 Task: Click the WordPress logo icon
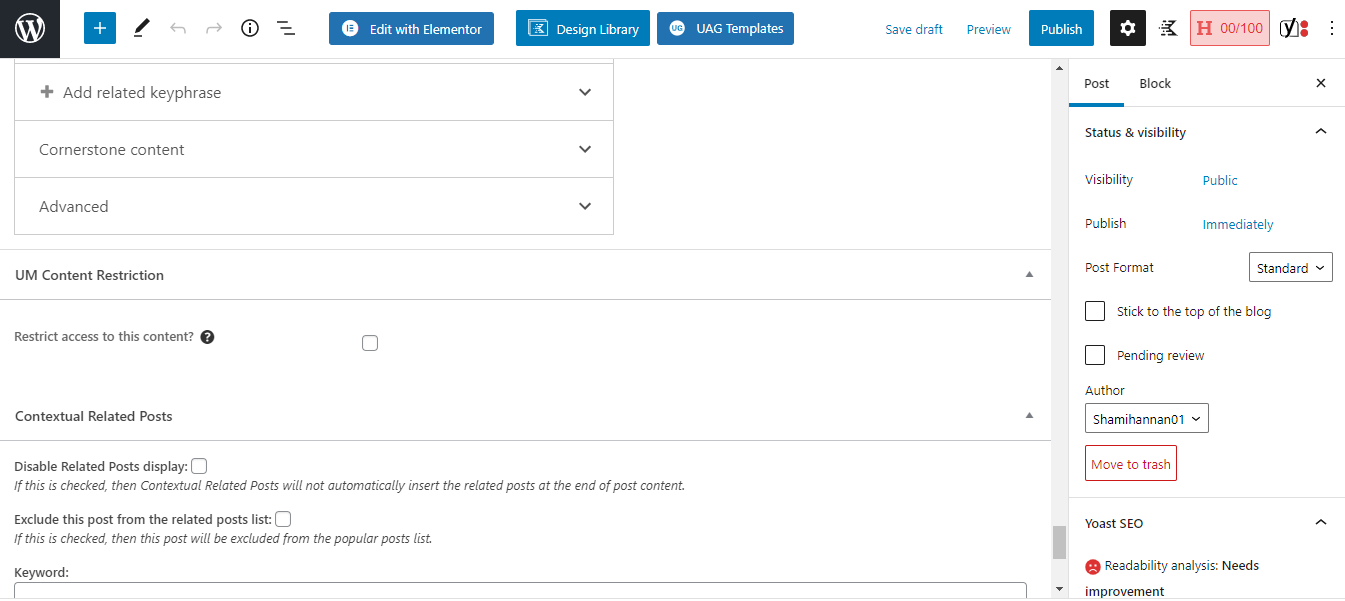click(x=30, y=29)
